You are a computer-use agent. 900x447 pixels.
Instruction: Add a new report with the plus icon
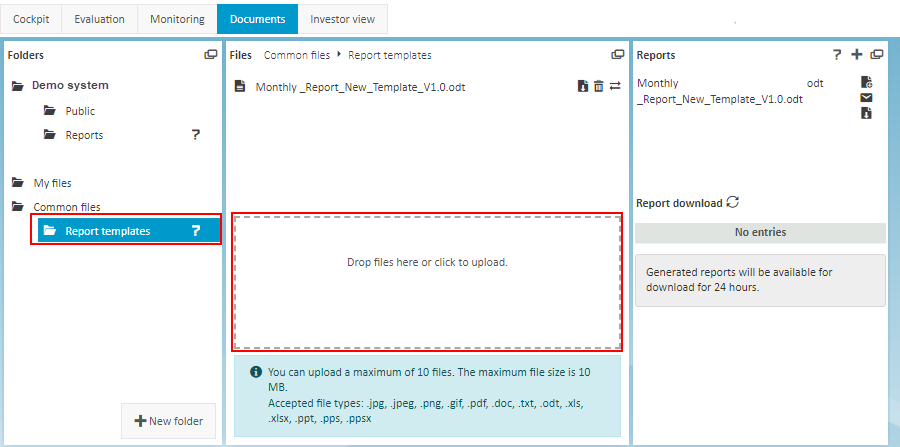click(x=856, y=55)
